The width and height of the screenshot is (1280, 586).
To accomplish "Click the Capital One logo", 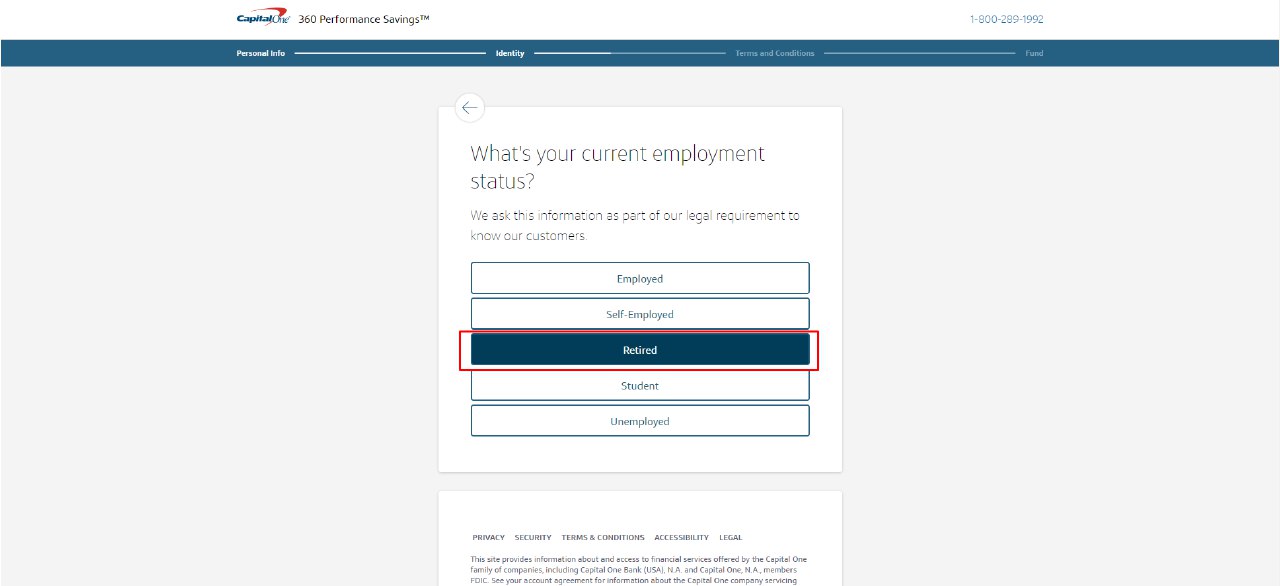I will pyautogui.click(x=262, y=18).
